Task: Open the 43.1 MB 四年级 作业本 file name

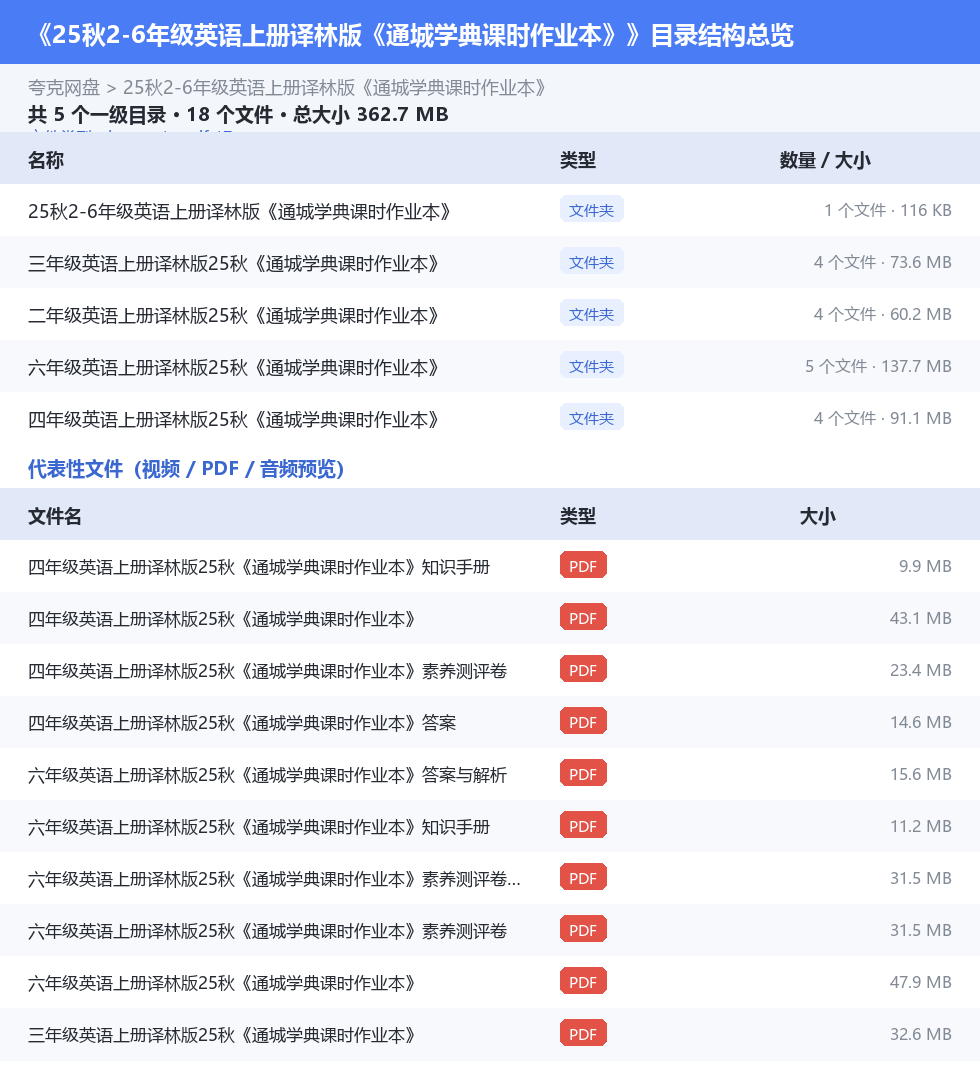Action: [223, 619]
